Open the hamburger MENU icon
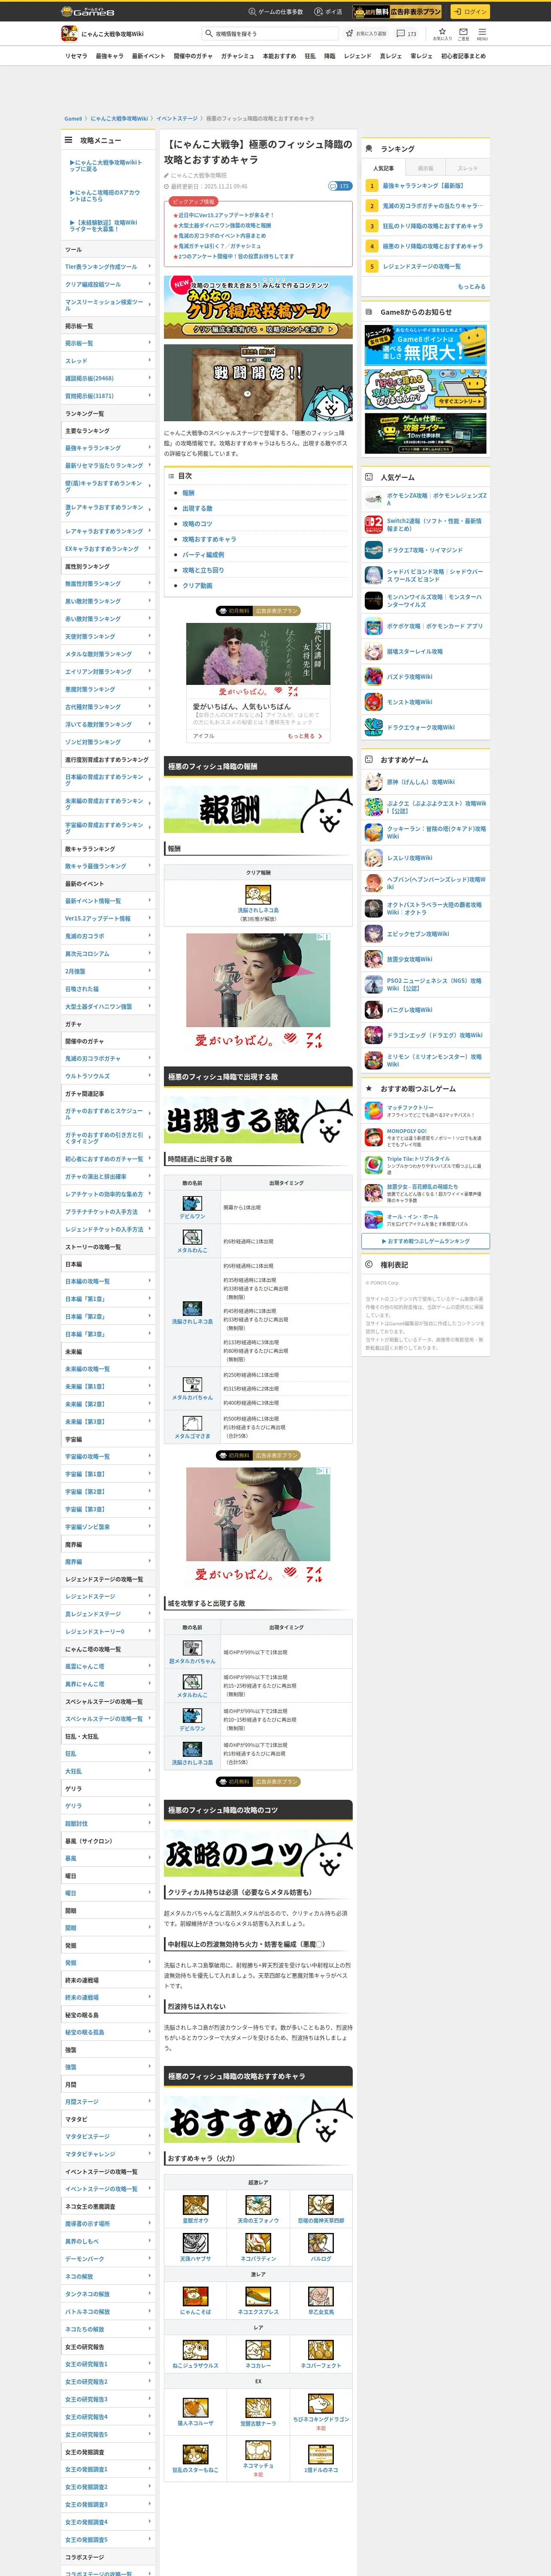Image resolution: width=551 pixels, height=2576 pixels. click(482, 34)
